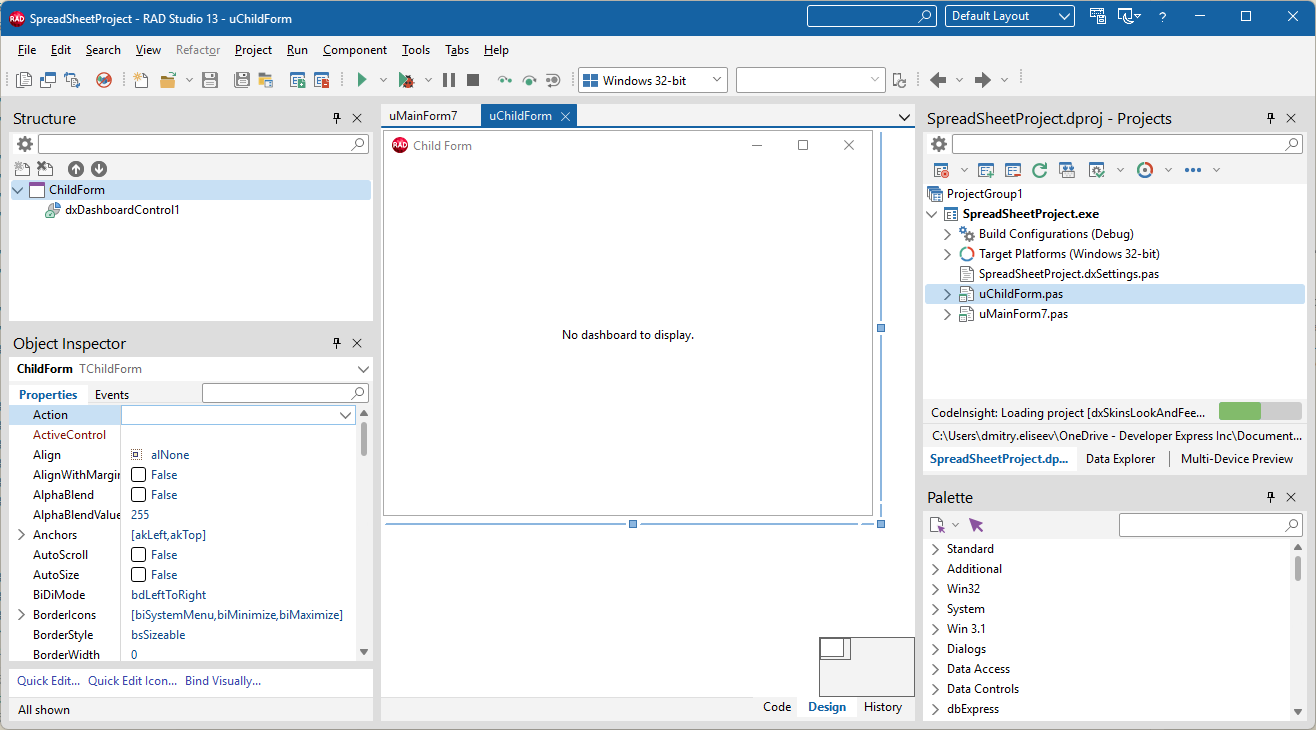The height and width of the screenshot is (730, 1316).
Task: Click the purple arrow selector icon in Palette
Action: [977, 525]
